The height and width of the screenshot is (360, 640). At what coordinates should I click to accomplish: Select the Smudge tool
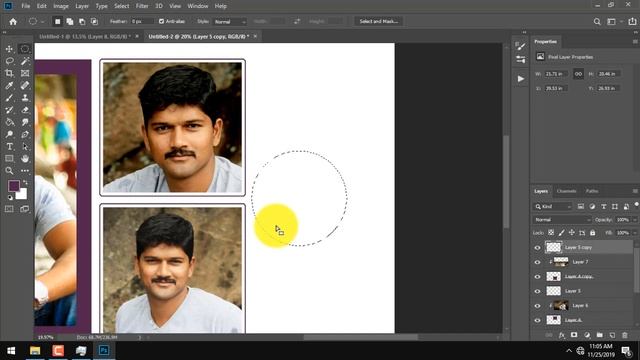[25, 122]
